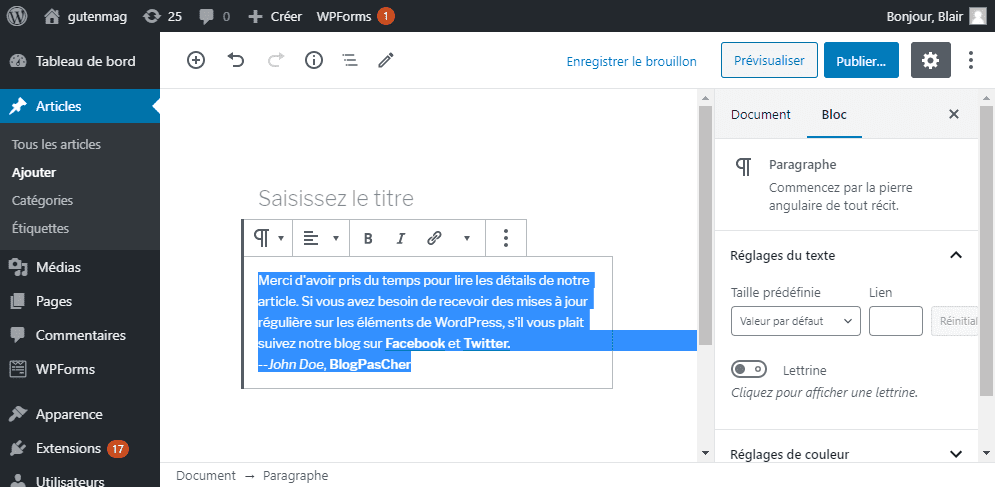Insert a link on selected text
Viewport: 995px width, 487px height.
(x=434, y=239)
